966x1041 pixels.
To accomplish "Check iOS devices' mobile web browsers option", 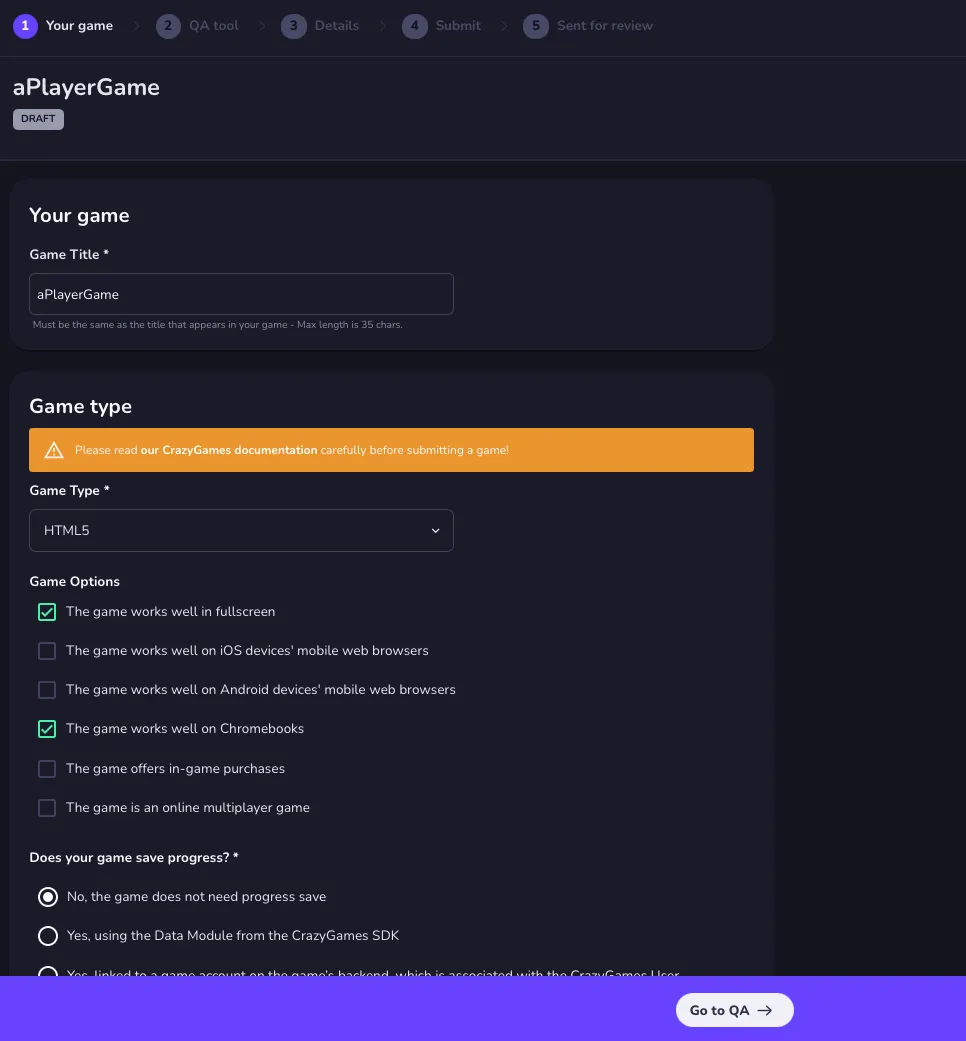I will pyautogui.click(x=46, y=651).
